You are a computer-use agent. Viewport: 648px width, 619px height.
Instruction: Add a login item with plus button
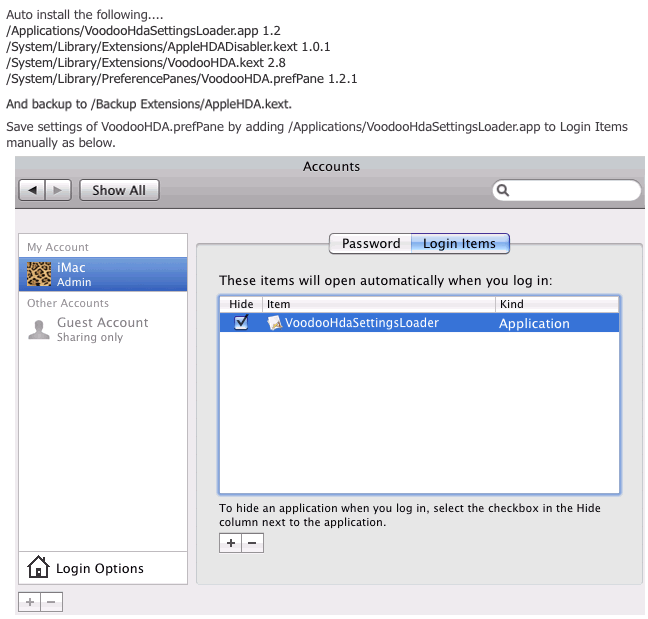coord(231,543)
